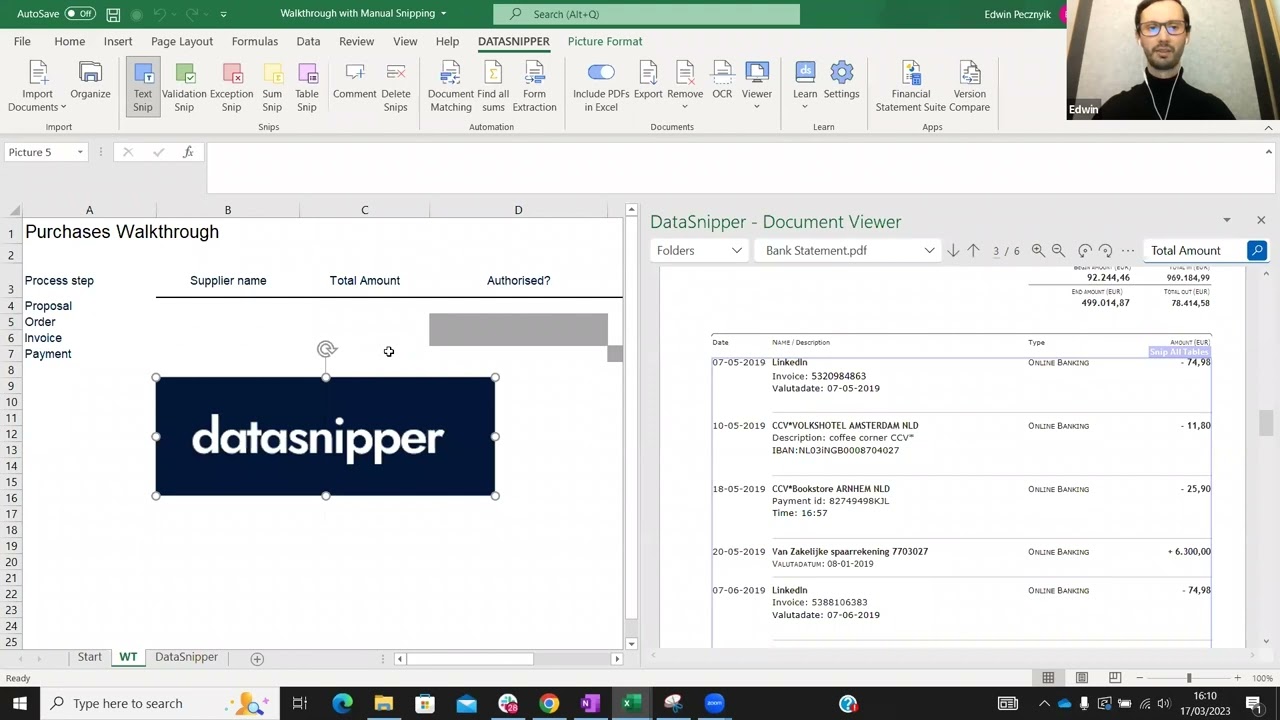1280x720 pixels.
Task: Open the Folders dropdown
Action: 699,251
